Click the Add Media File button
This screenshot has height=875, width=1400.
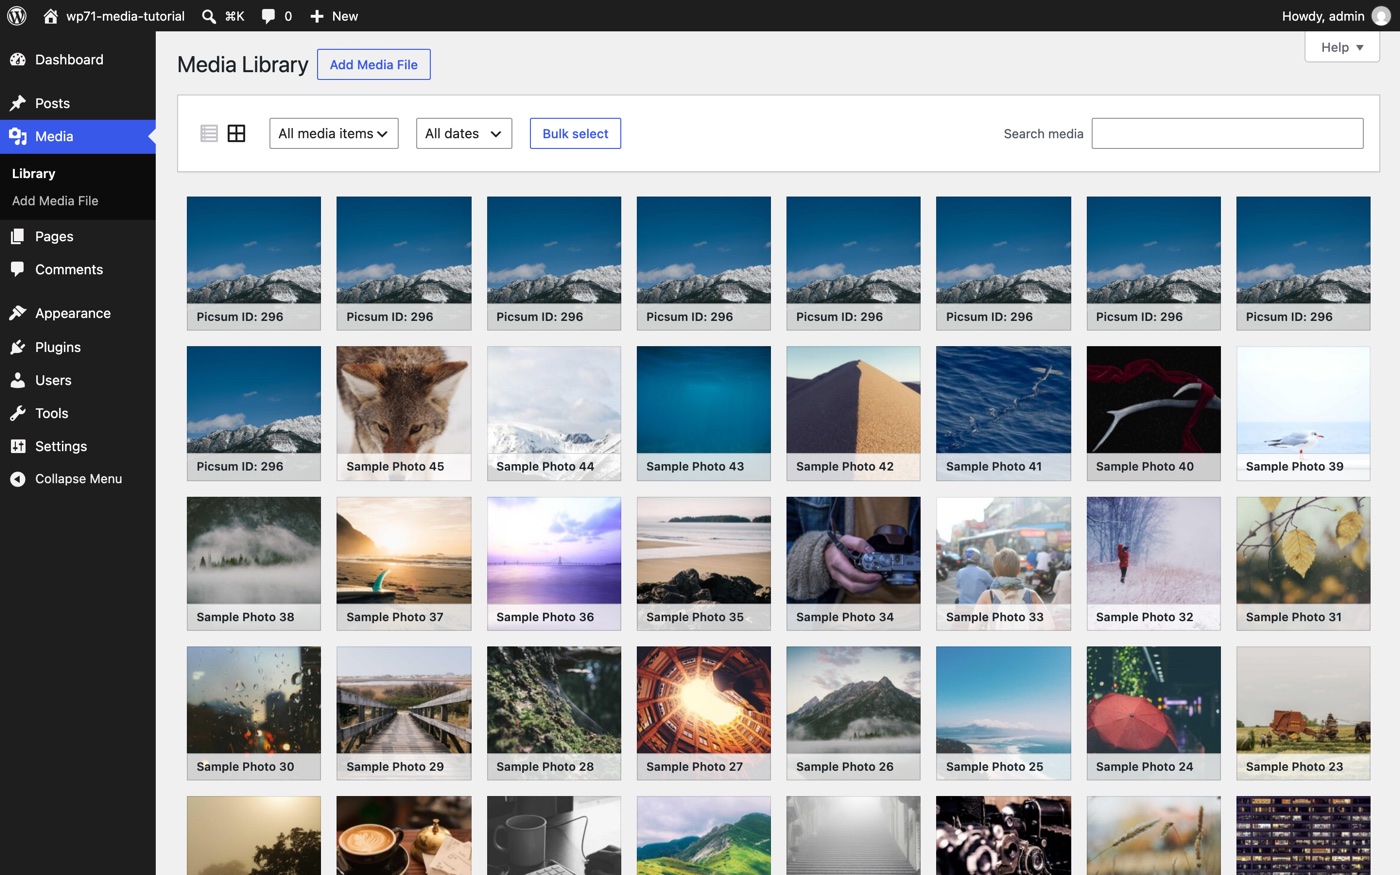pyautogui.click(x=374, y=64)
